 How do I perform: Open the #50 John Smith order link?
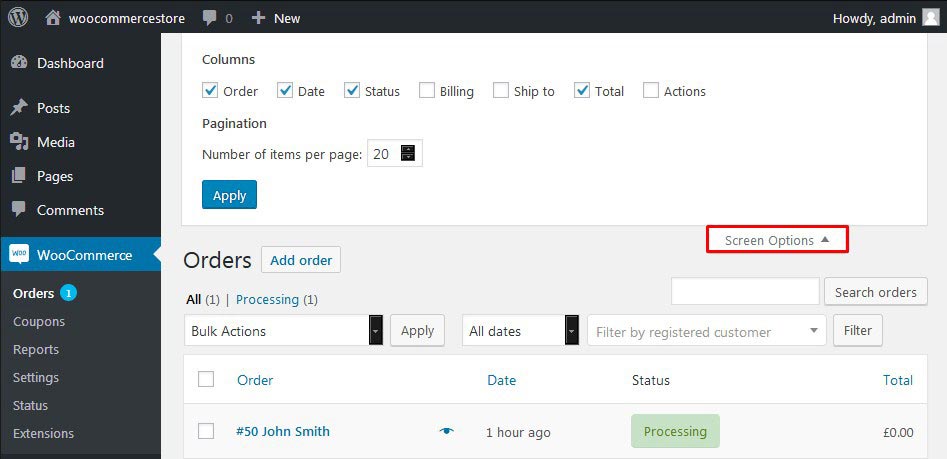pos(283,431)
